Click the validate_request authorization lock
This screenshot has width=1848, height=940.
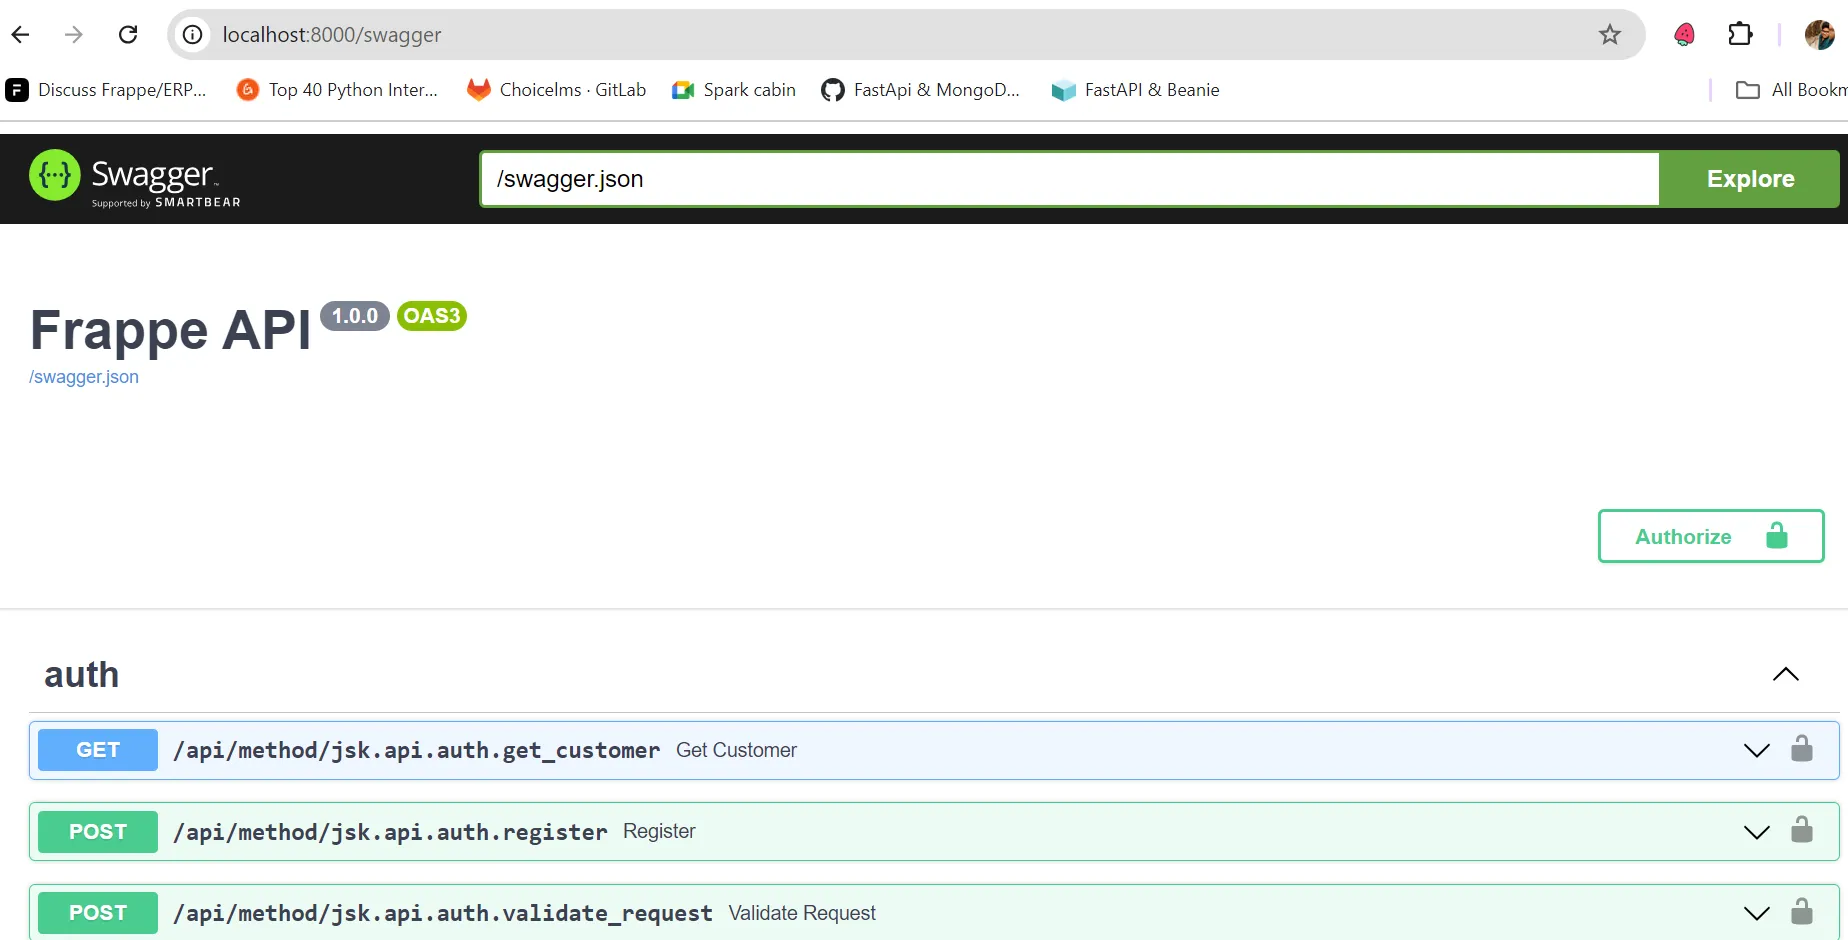[x=1802, y=911]
